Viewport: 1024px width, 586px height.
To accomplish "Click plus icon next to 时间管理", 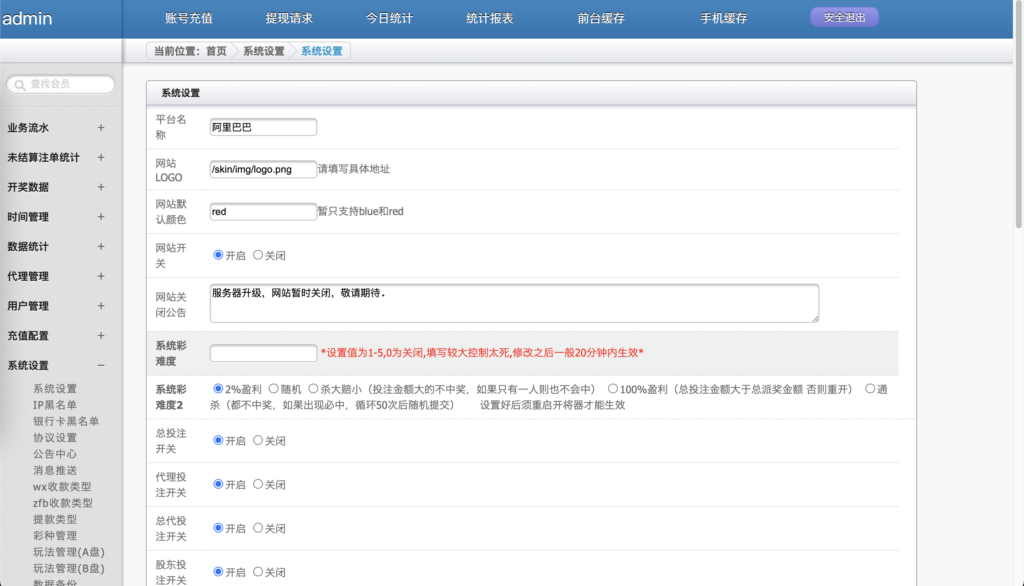I will coord(100,217).
